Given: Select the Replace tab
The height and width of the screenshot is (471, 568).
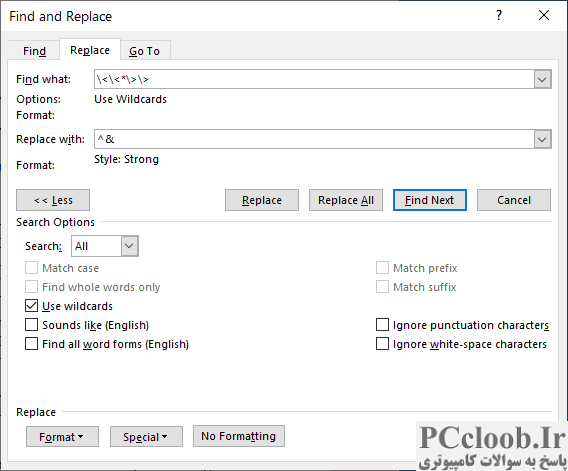Looking at the screenshot, I should pos(90,50).
